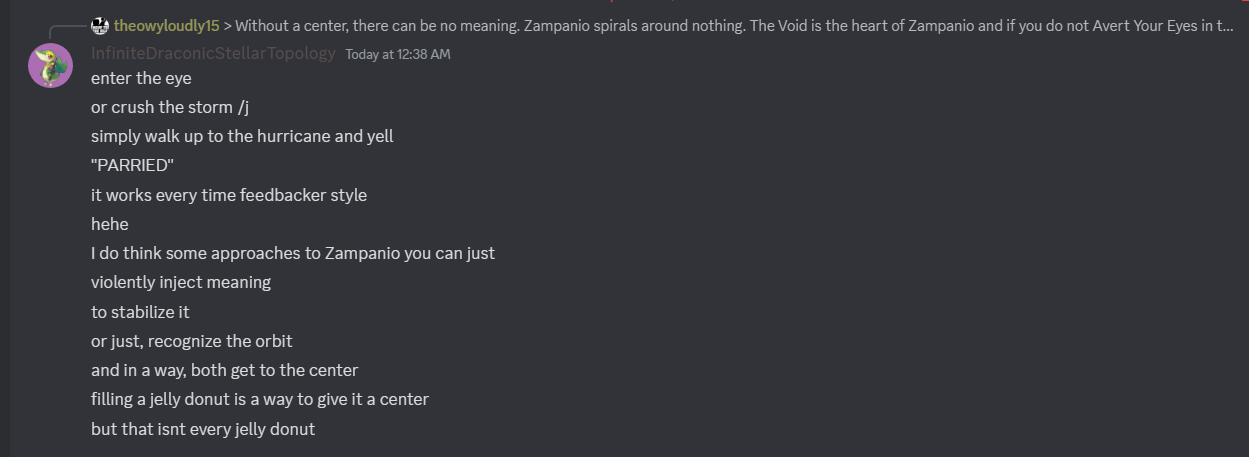Click the "but that isnt every jelly donut" line

click(x=202, y=429)
